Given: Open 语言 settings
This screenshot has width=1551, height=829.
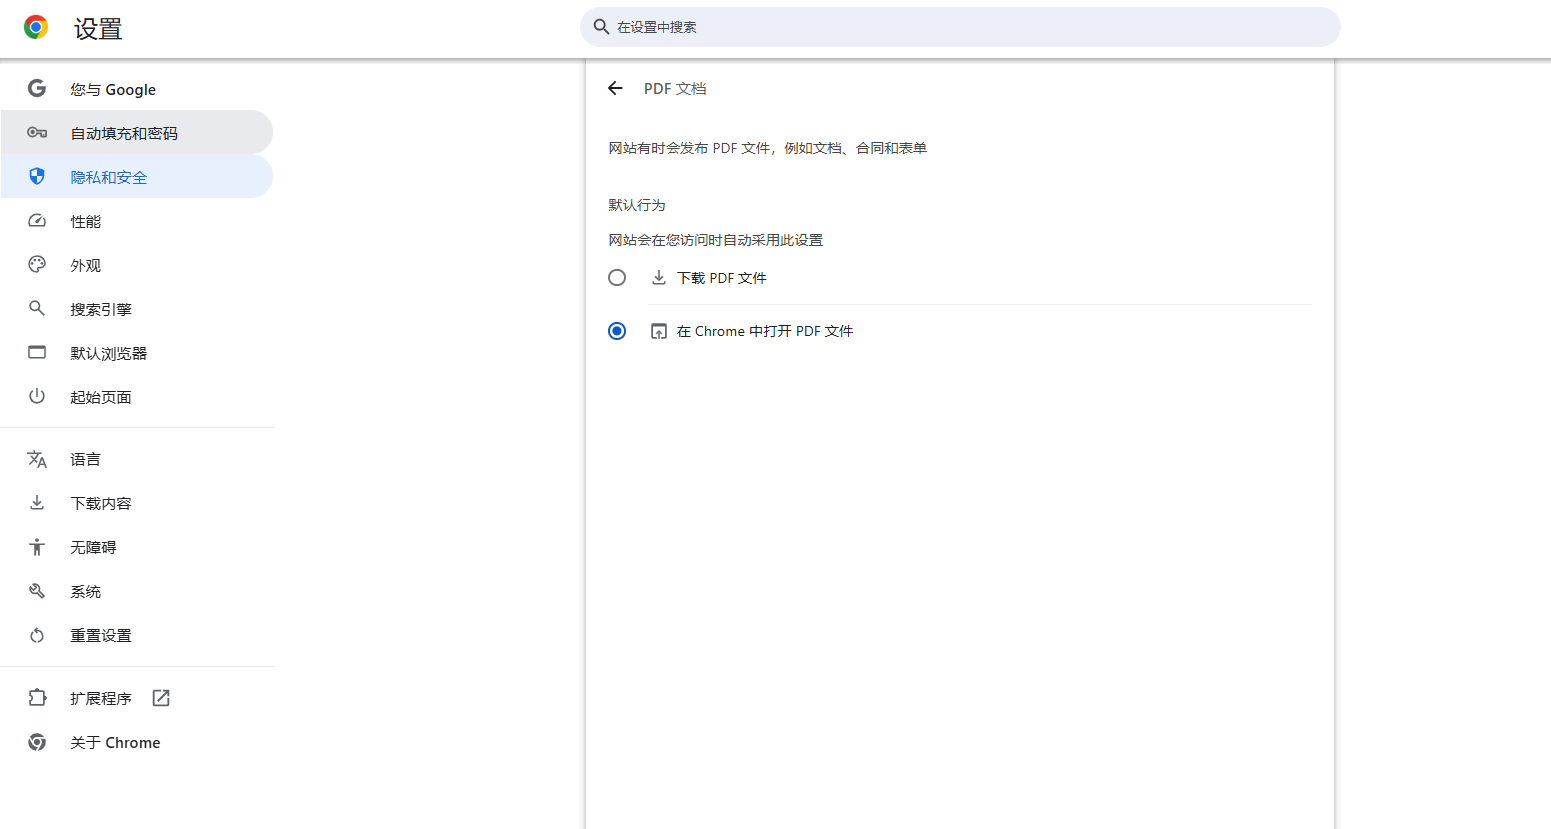Looking at the screenshot, I should (137, 459).
